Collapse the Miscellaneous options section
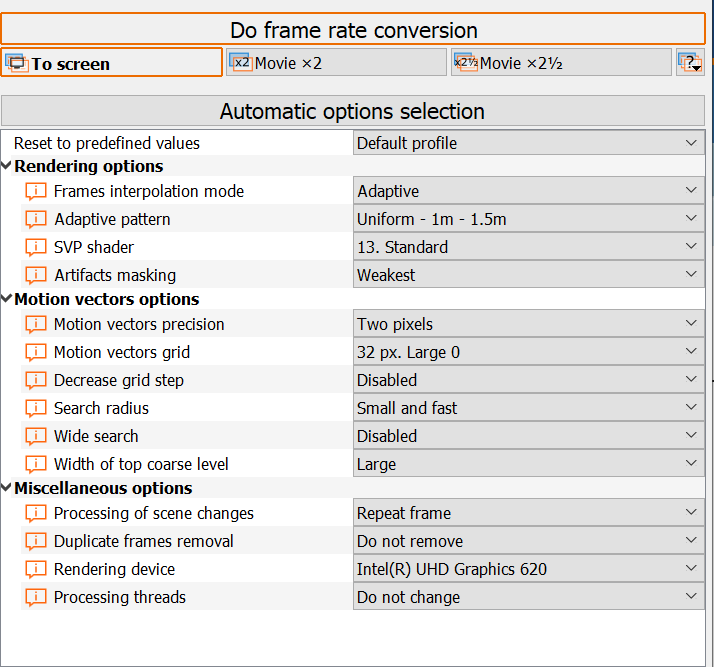The image size is (714, 667). coord(8,488)
